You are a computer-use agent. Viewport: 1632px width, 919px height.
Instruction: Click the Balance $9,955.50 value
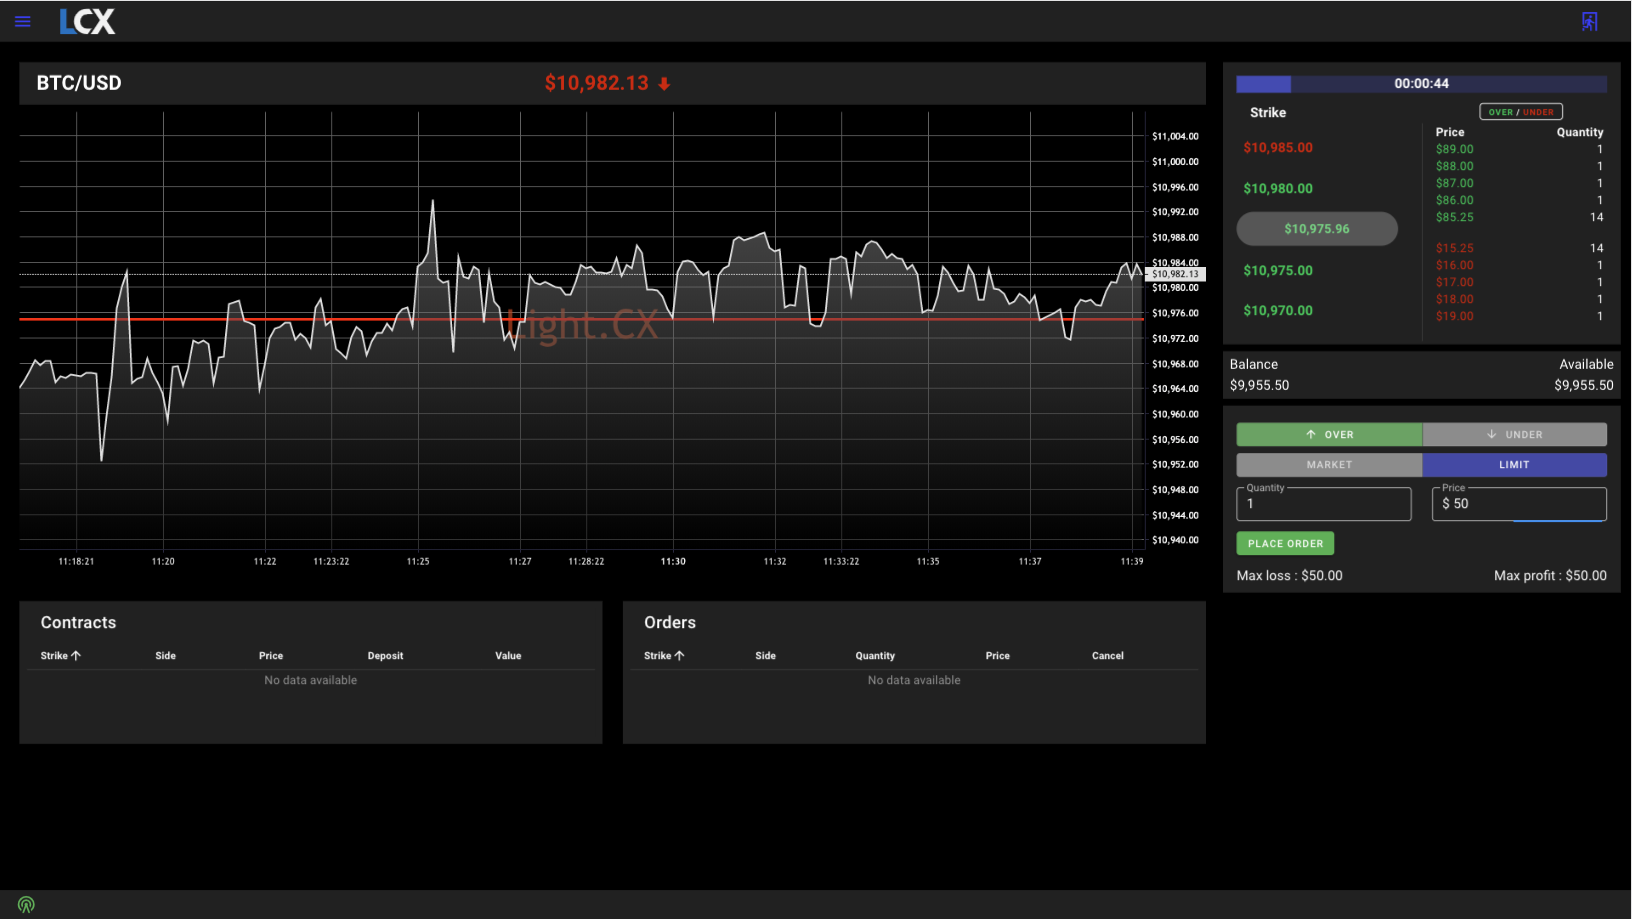click(1259, 385)
